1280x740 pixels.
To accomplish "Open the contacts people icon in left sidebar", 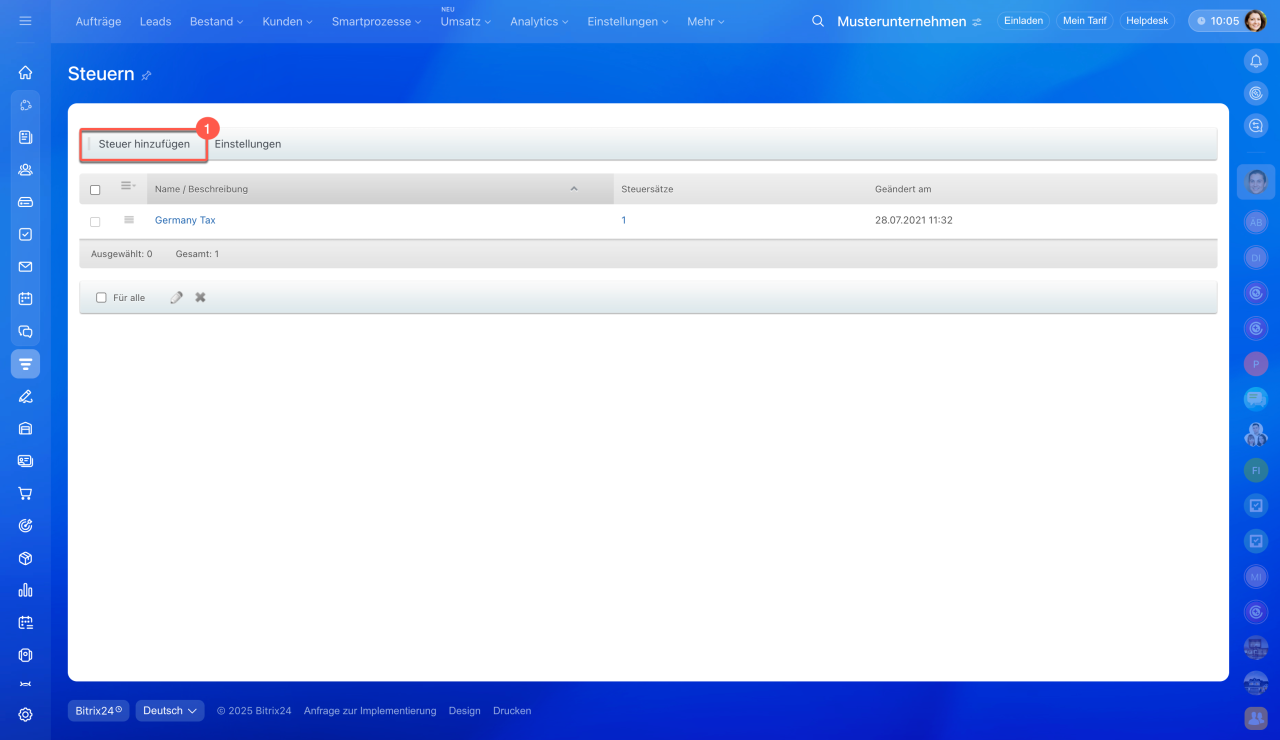I will (25, 170).
